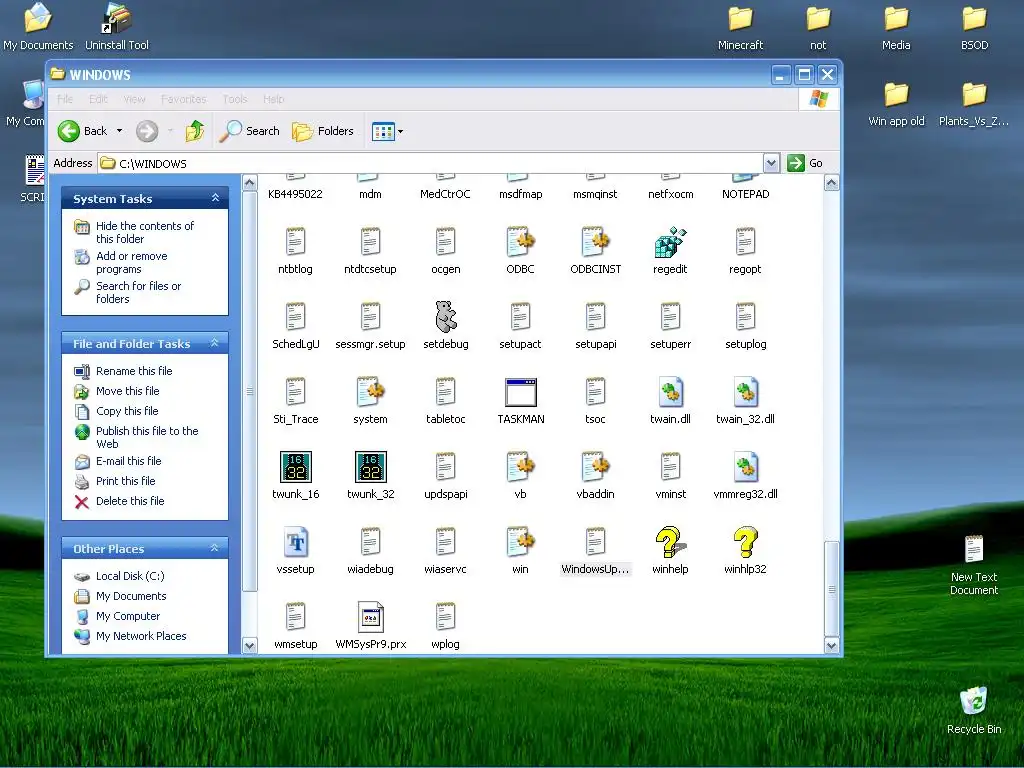Open Local Disk (C:) in Other Places
The image size is (1024, 768).
point(130,576)
